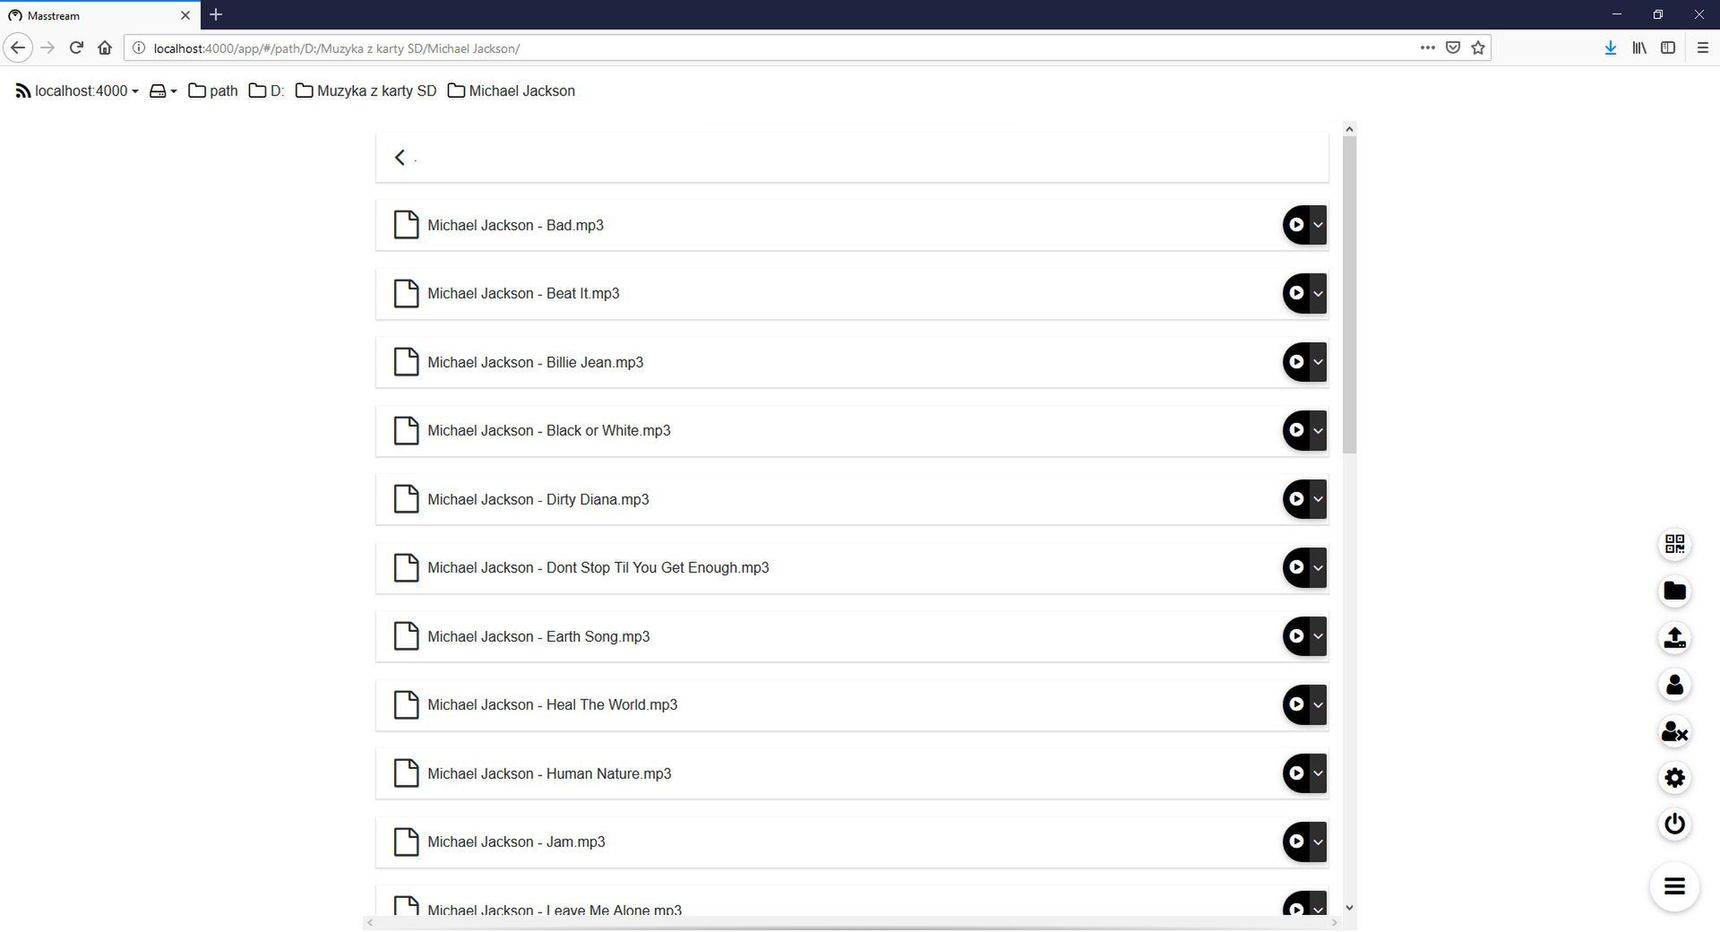1720x932 pixels.
Task: Select Michael Jackson - Billie Jean.mp3 file name
Action: (x=536, y=362)
